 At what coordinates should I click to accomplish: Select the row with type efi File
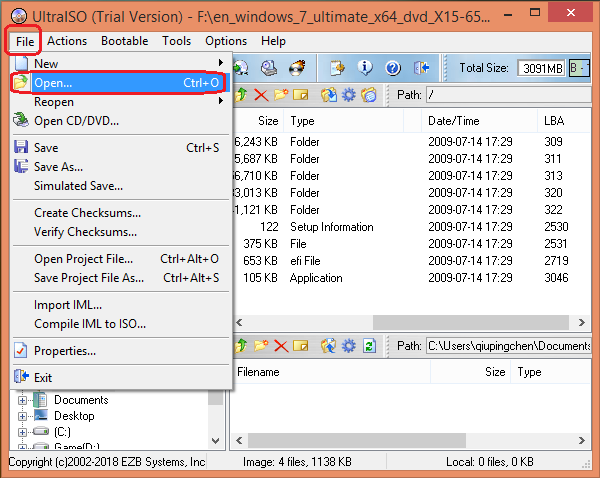tap(411, 261)
